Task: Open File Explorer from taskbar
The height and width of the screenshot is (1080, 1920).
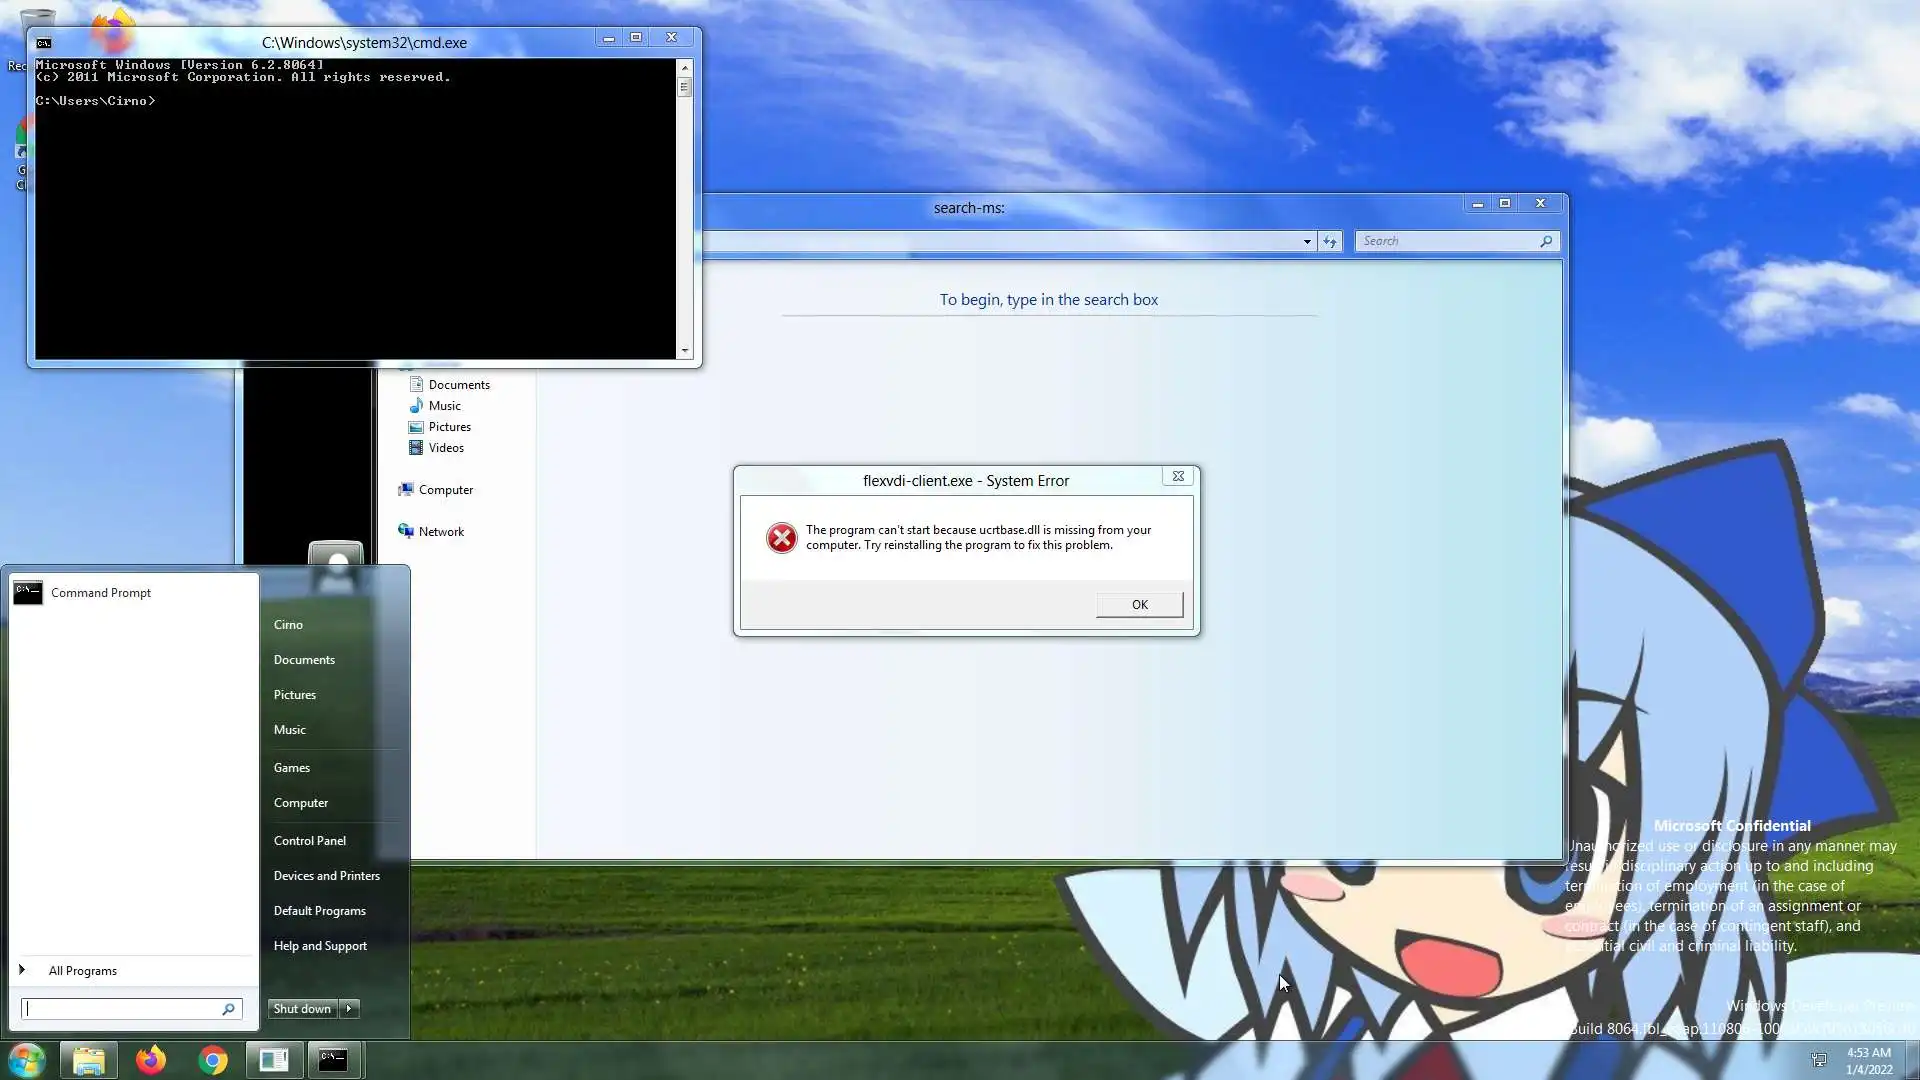Action: tap(89, 1059)
